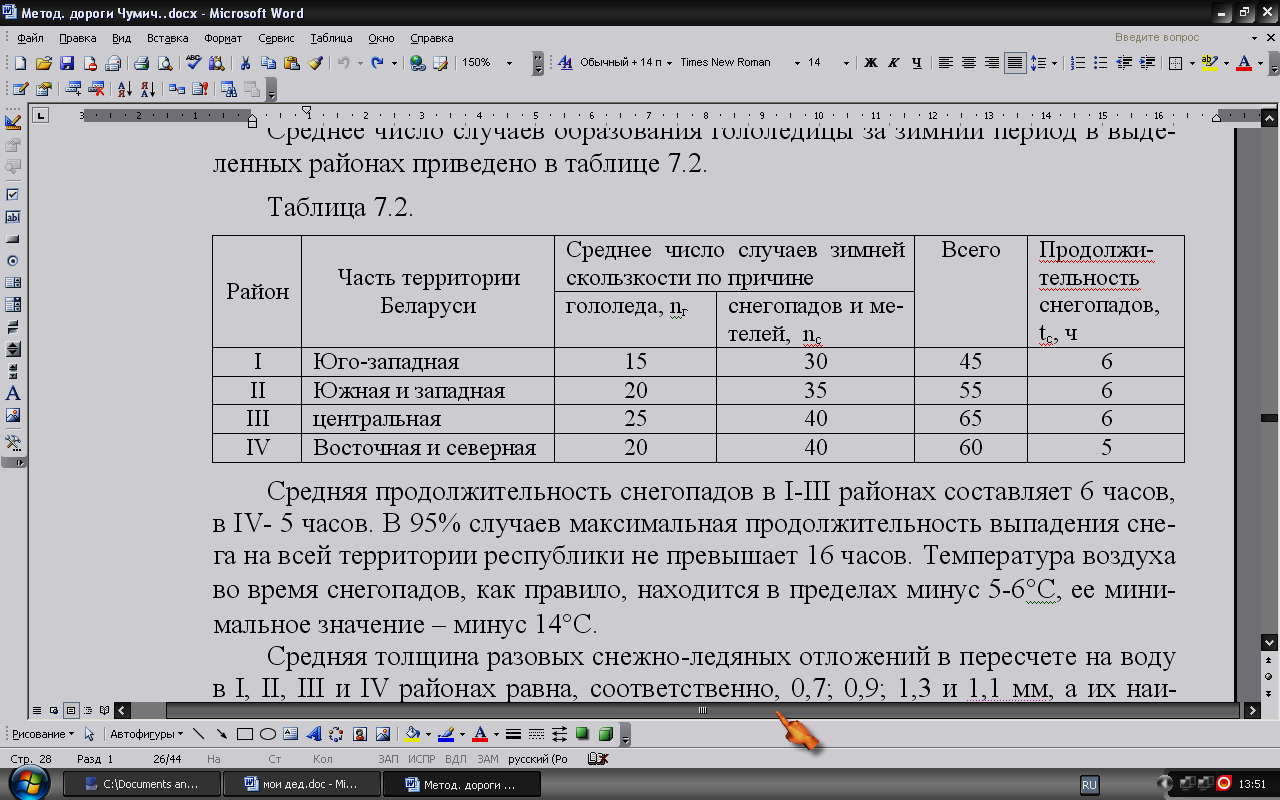Image resolution: width=1280 pixels, height=800 pixels.
Task: Toggle bulleted list formatting
Action: (x=1101, y=63)
